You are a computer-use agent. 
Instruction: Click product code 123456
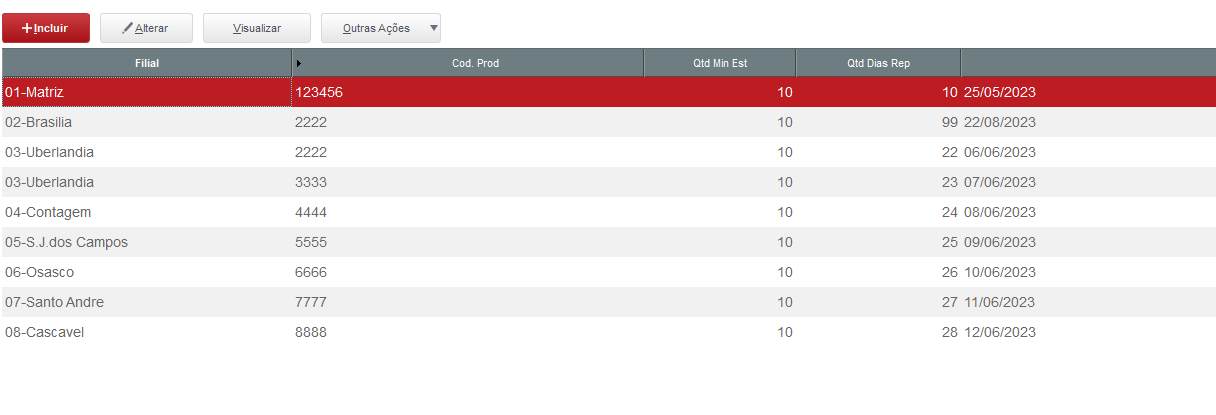pos(319,92)
